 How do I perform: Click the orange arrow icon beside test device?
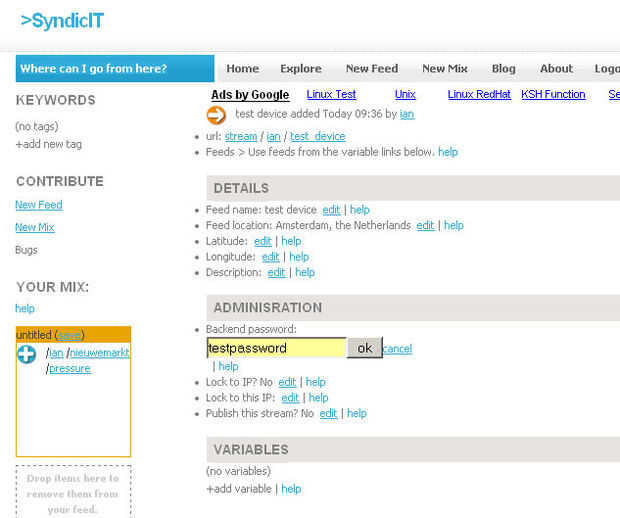(216, 115)
